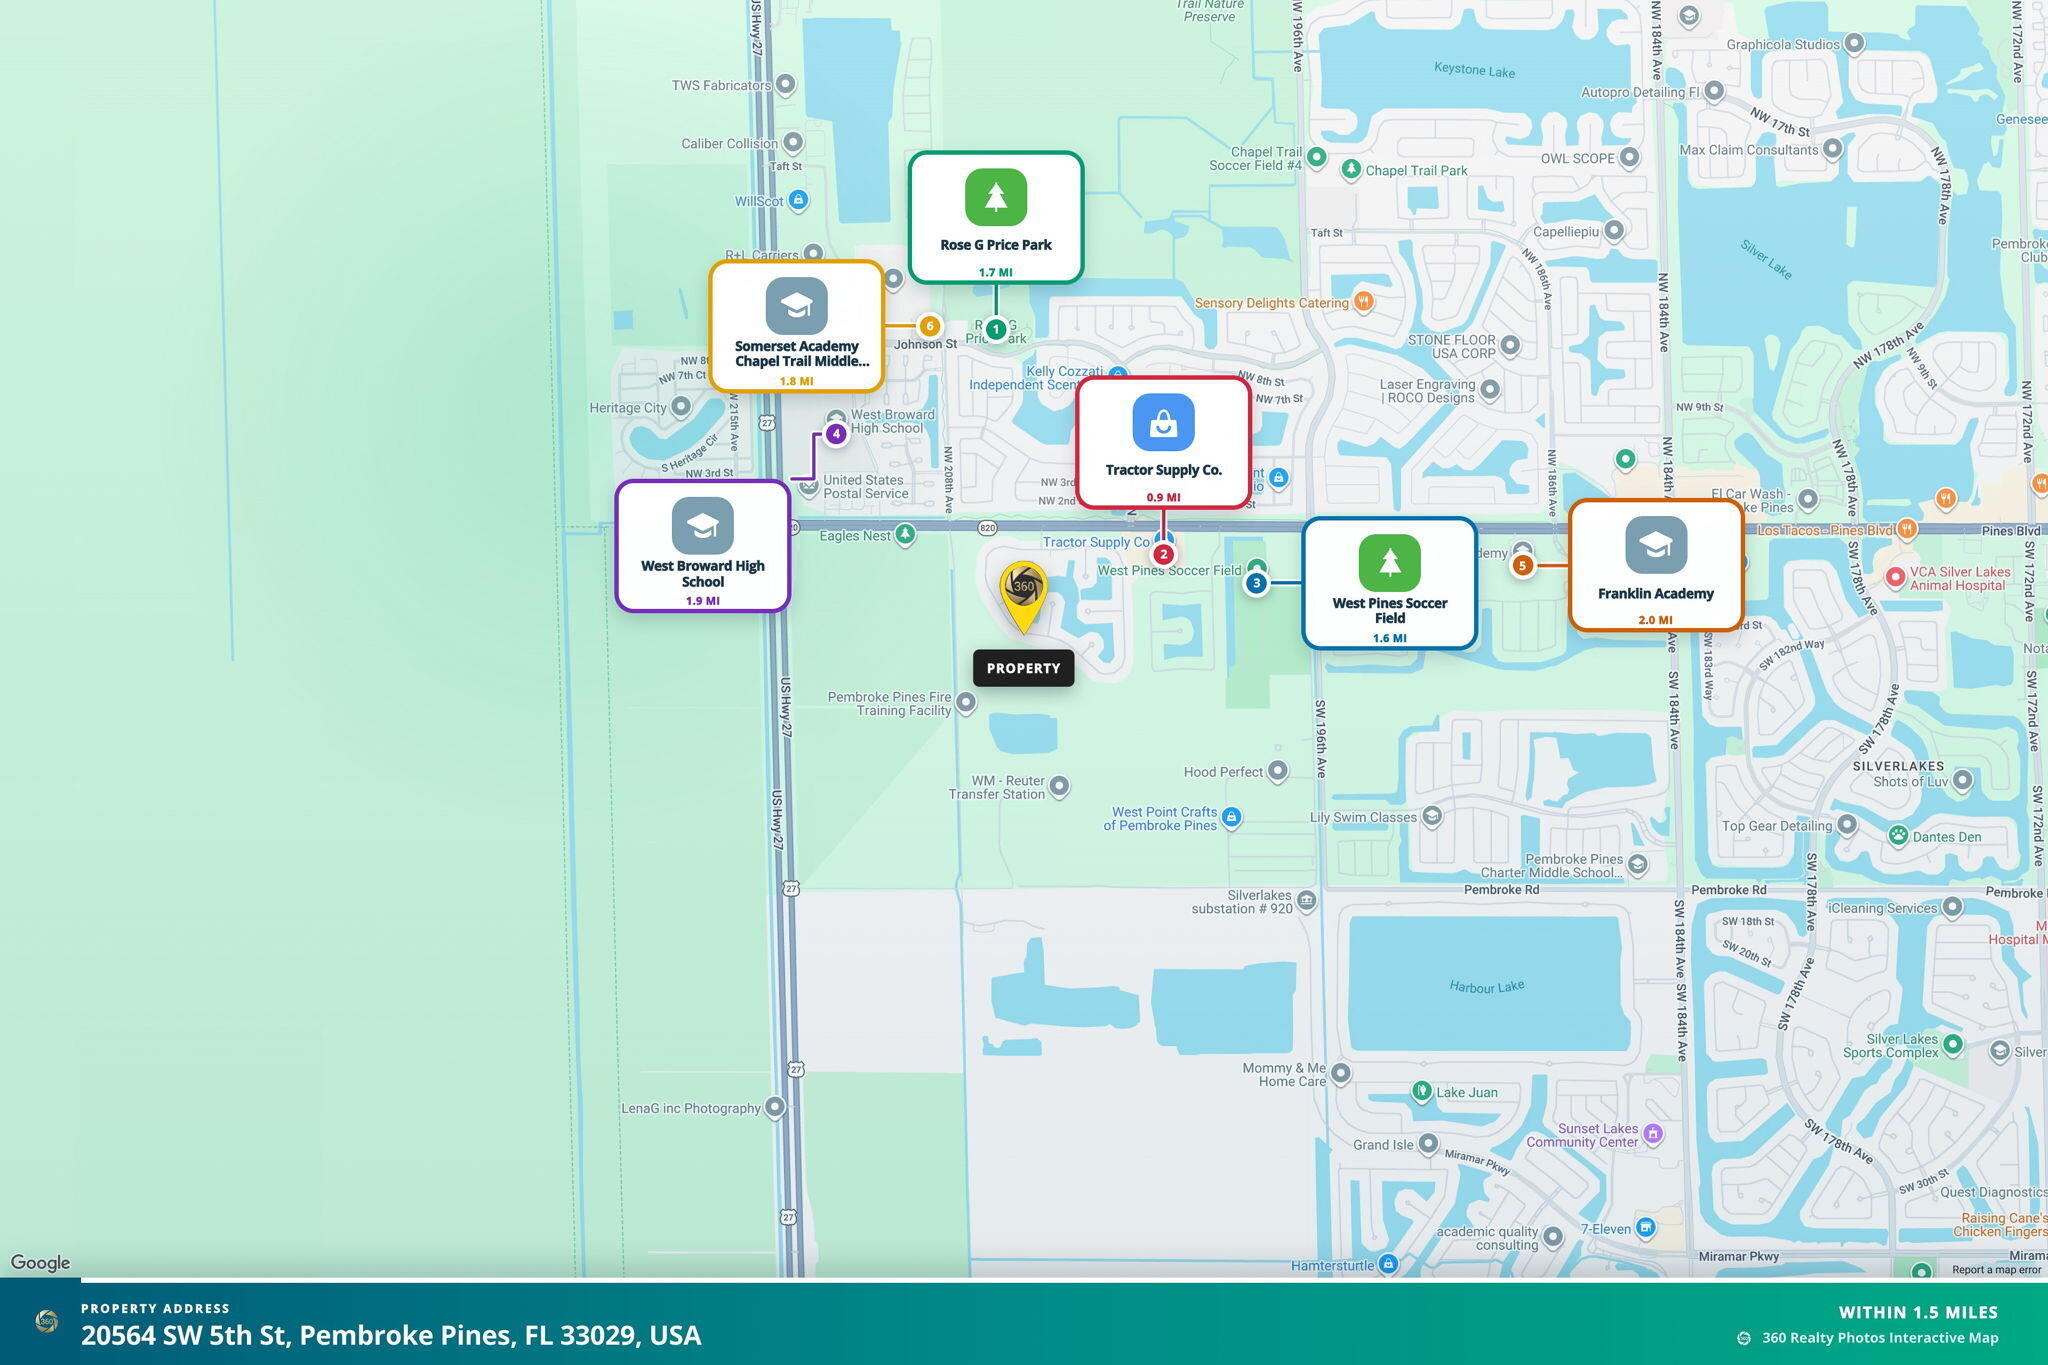Select the Silverlakes substation # 920 pin
Screen dimensions: 2048x1365
[x=1307, y=902]
